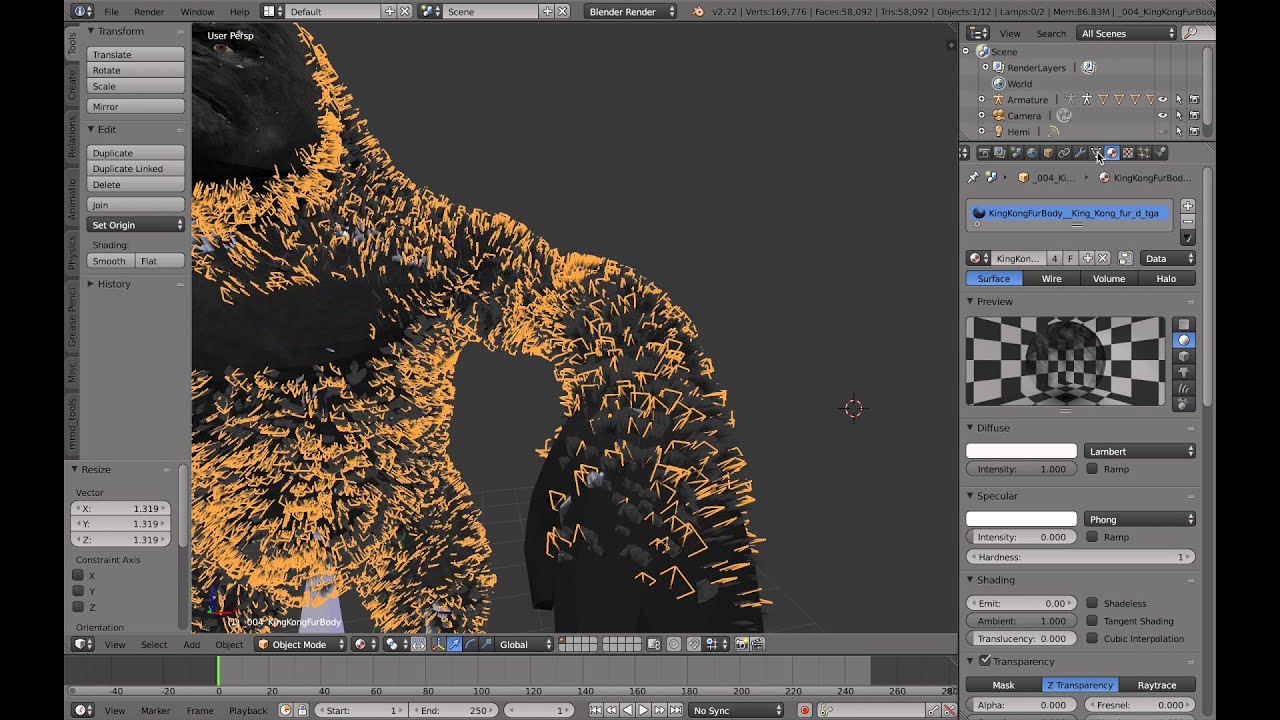Check the X constraint axis box
This screenshot has height=720, width=1280.
click(78, 576)
